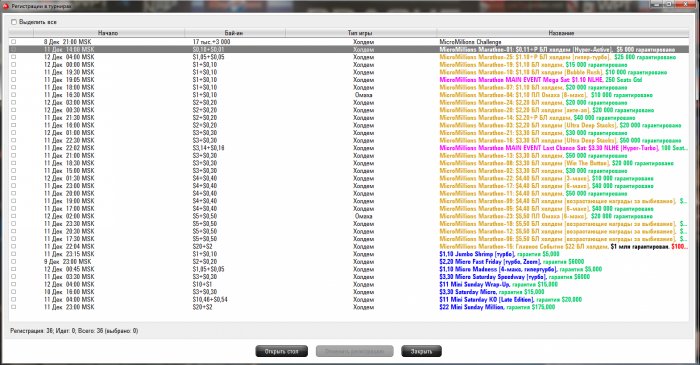Click "Омаха" game type in Marathon-04 row
700x365 pixels.
(363, 95)
